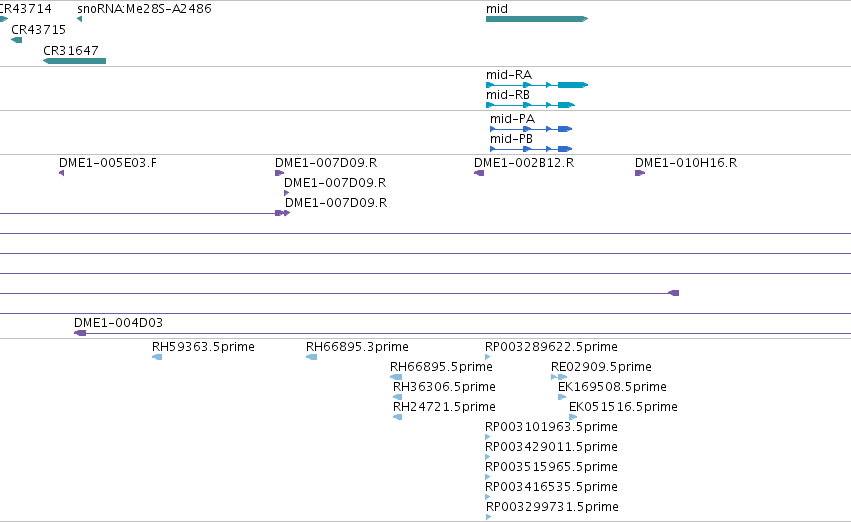The width and height of the screenshot is (851, 522).
Task: Select the small arrow glyph under snoRNA:Me28S-A2486
Action: (79, 19)
